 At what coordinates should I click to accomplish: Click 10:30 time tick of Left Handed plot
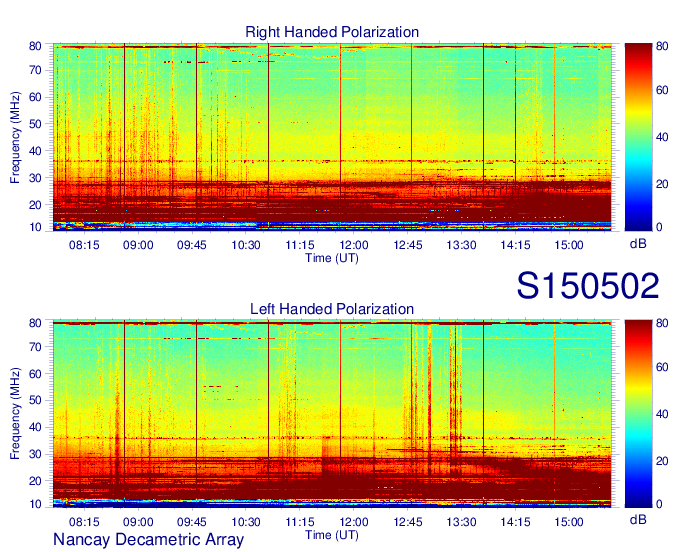pos(246,522)
